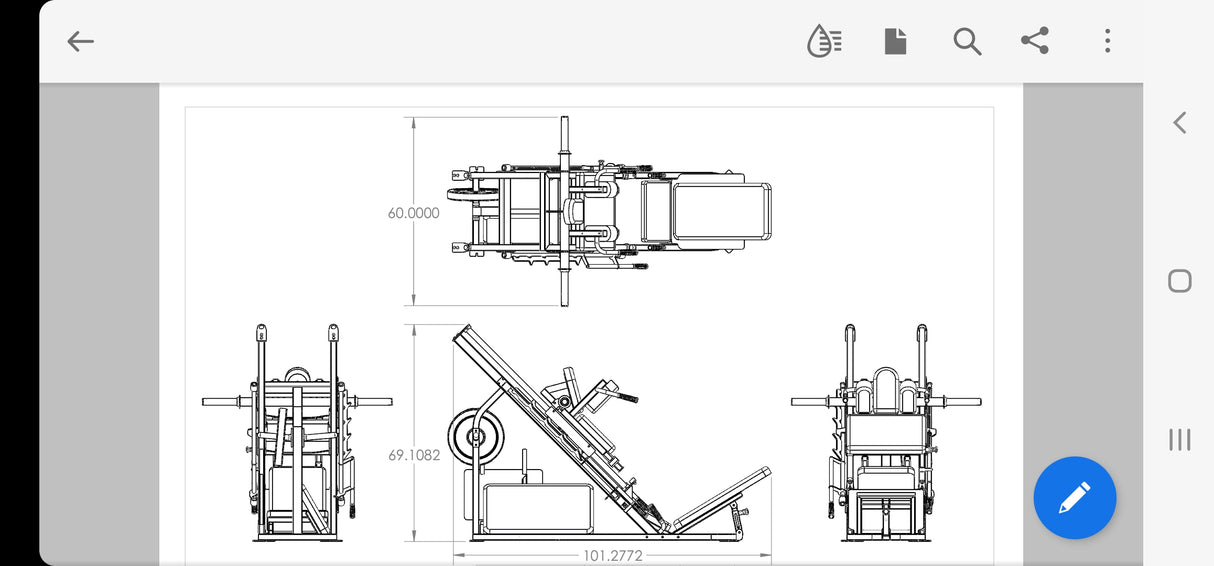
Task: Open Android recent apps button
Action: [x=1180, y=439]
